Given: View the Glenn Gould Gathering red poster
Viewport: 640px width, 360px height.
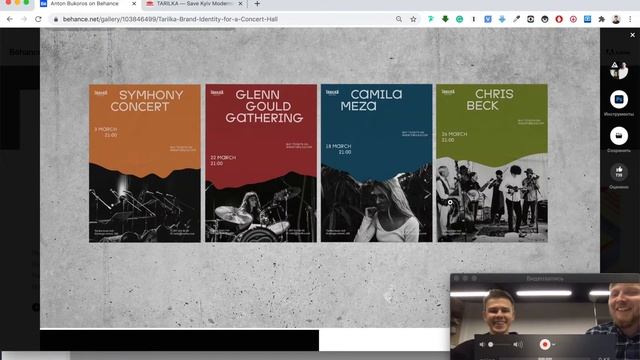Looking at the screenshot, I should click(261, 163).
